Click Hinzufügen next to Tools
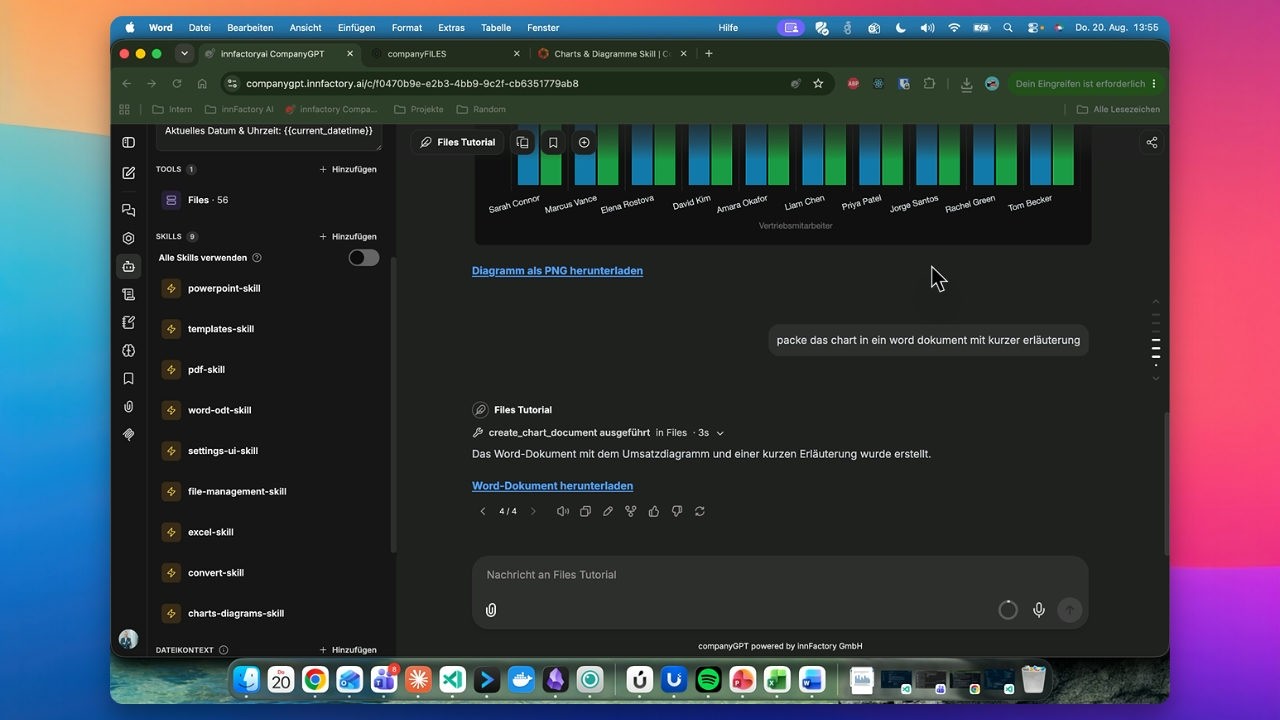The height and width of the screenshot is (720, 1280). coord(348,170)
